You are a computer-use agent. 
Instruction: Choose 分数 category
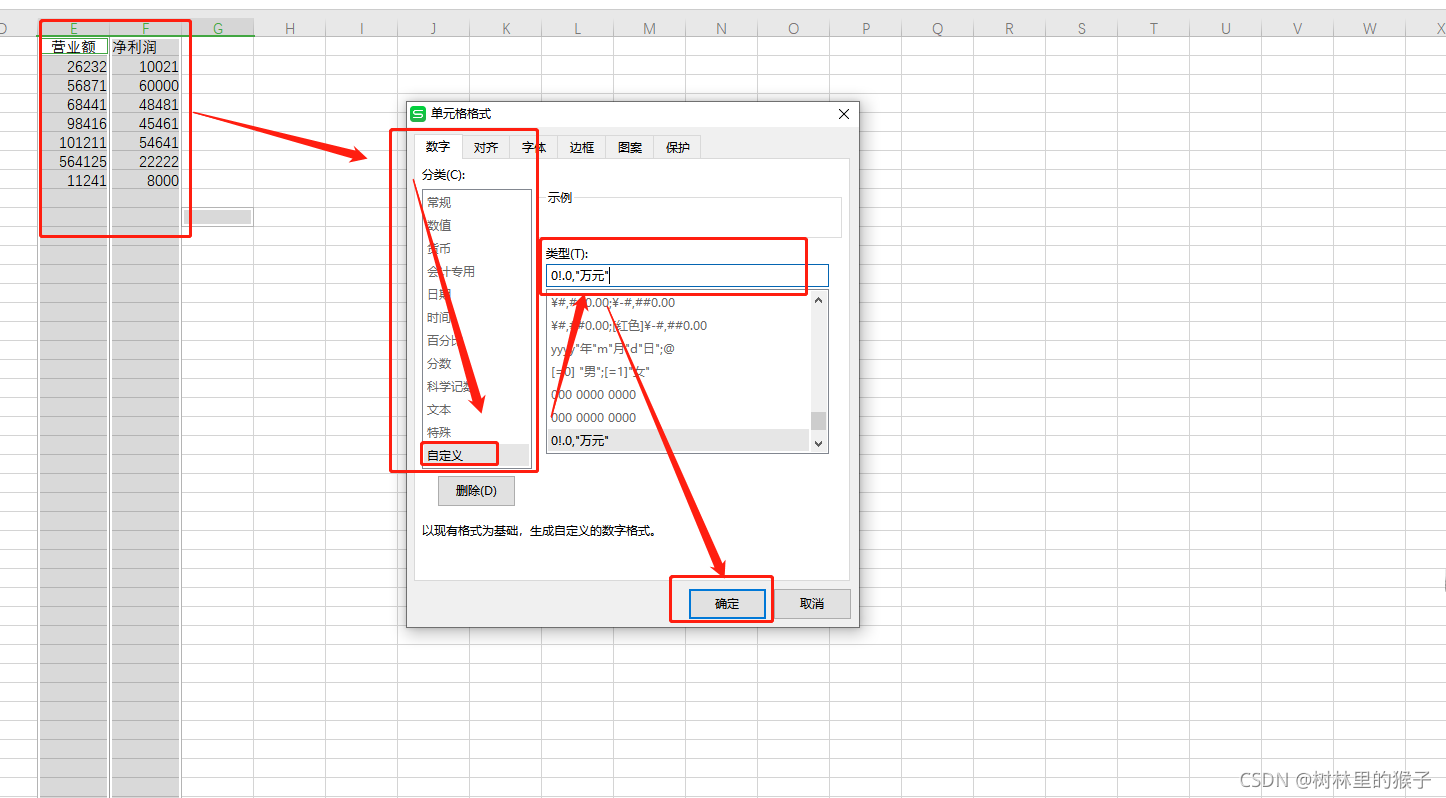tap(476, 363)
